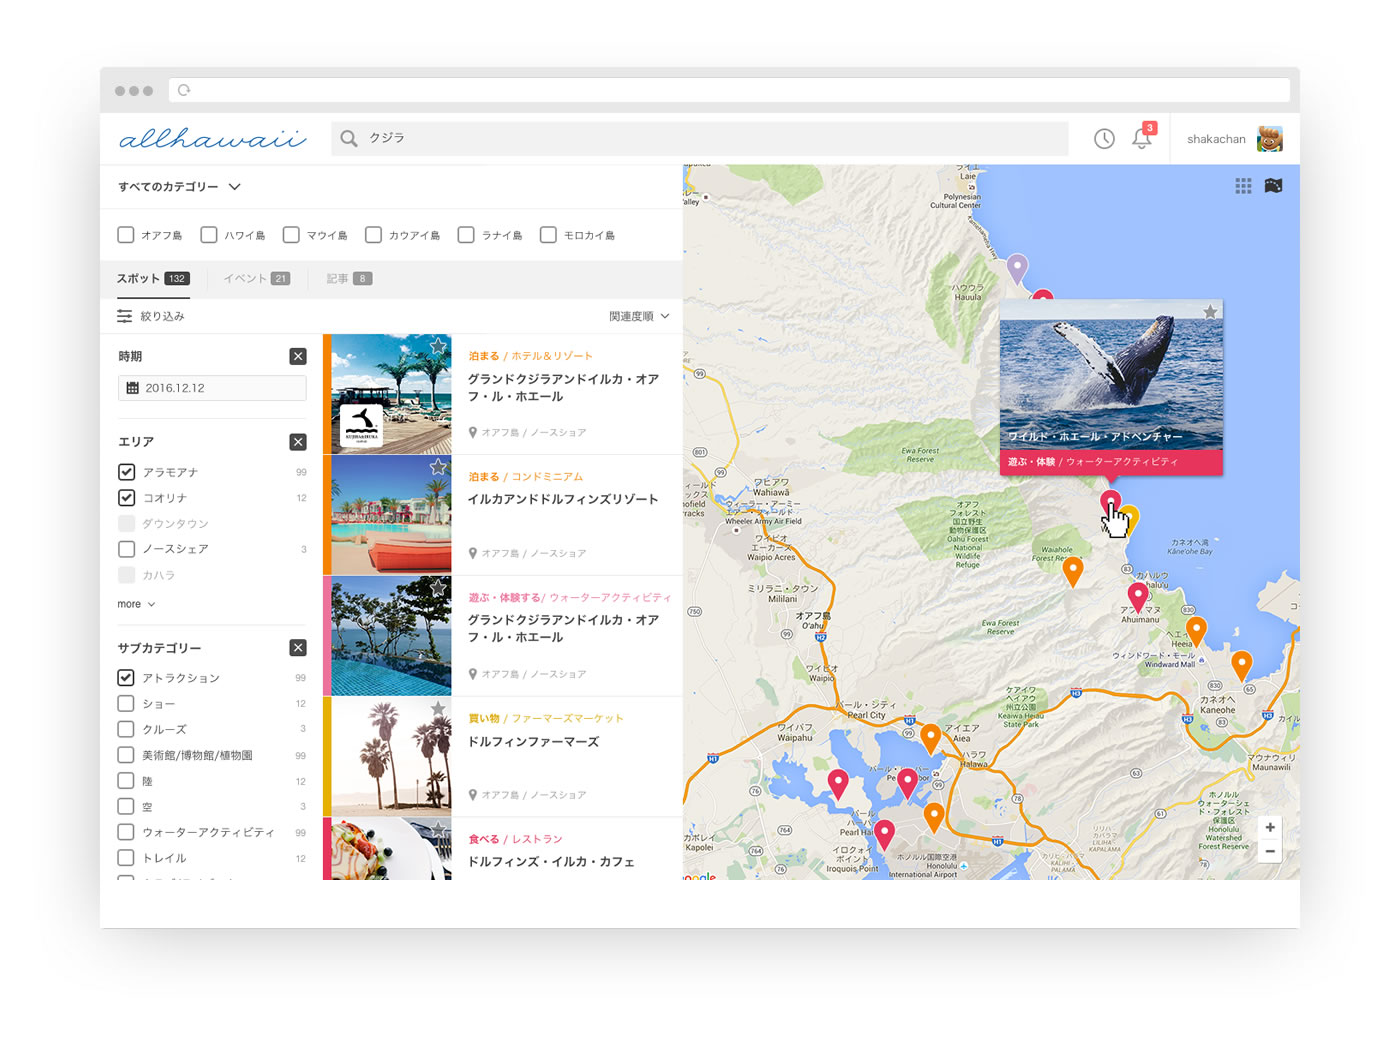Favorite the whale popup card star
The width and height of the screenshot is (1400, 1050).
pyautogui.click(x=1210, y=312)
